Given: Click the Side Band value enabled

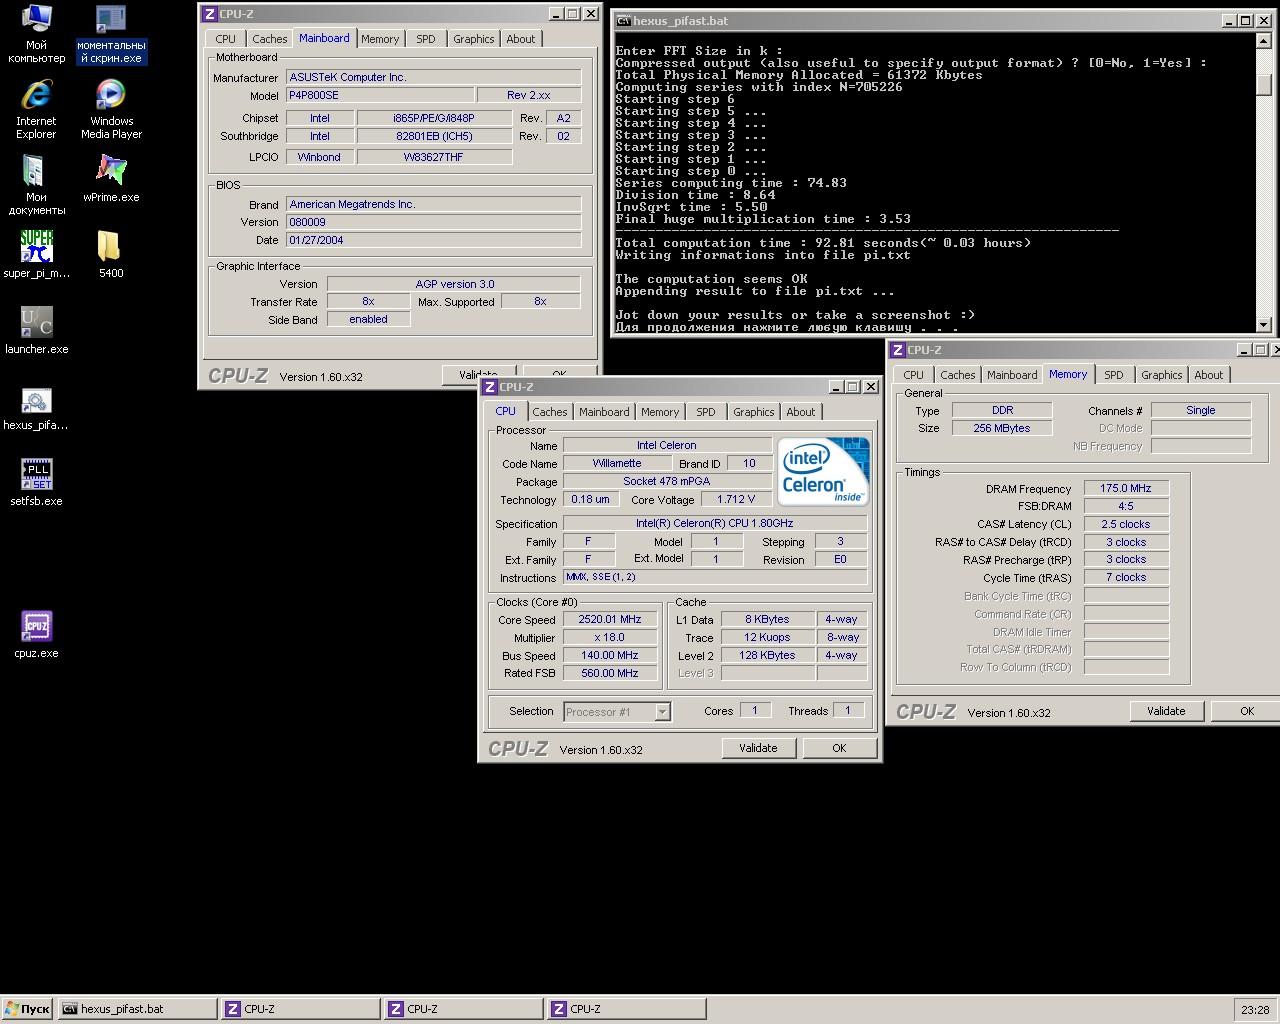Looking at the screenshot, I should (368, 320).
